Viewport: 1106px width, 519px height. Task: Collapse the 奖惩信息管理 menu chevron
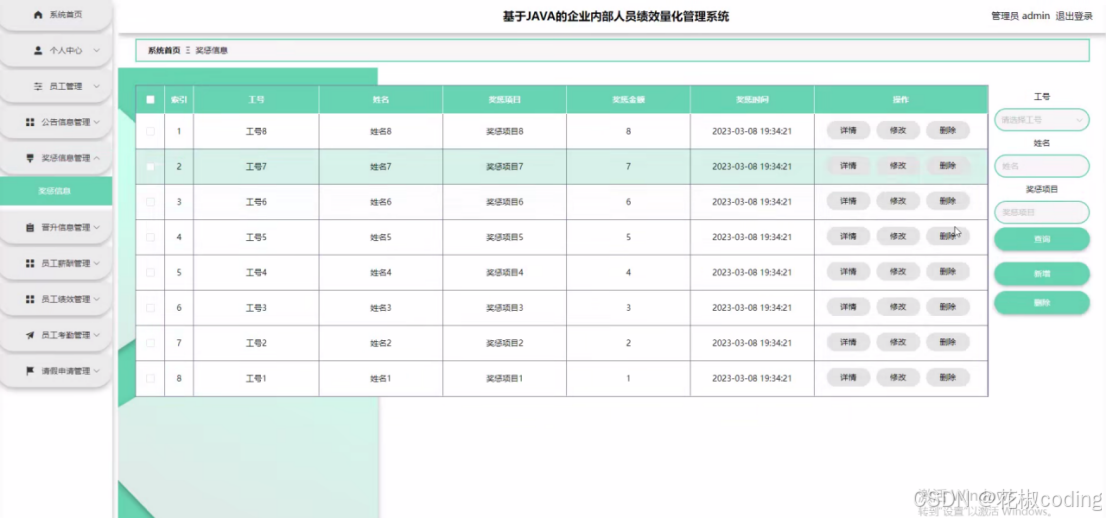(97, 157)
